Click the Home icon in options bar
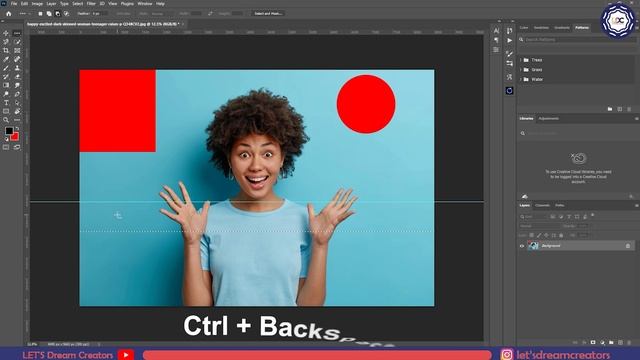The width and height of the screenshot is (640, 360). (x=8, y=13)
